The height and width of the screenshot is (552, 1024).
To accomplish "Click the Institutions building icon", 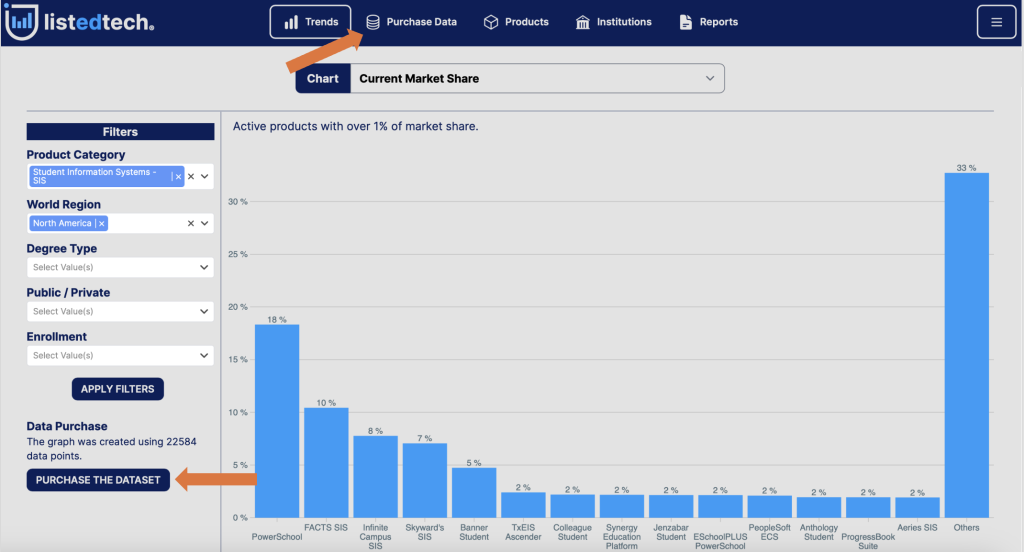I will (583, 22).
